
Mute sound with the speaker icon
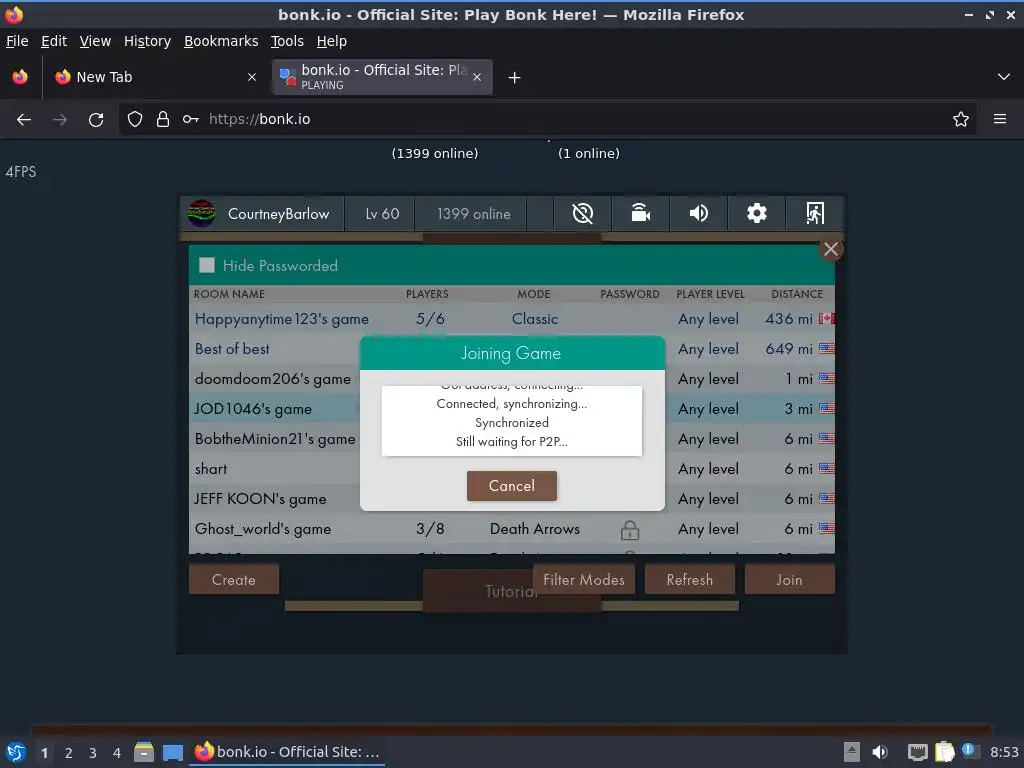[x=698, y=213]
